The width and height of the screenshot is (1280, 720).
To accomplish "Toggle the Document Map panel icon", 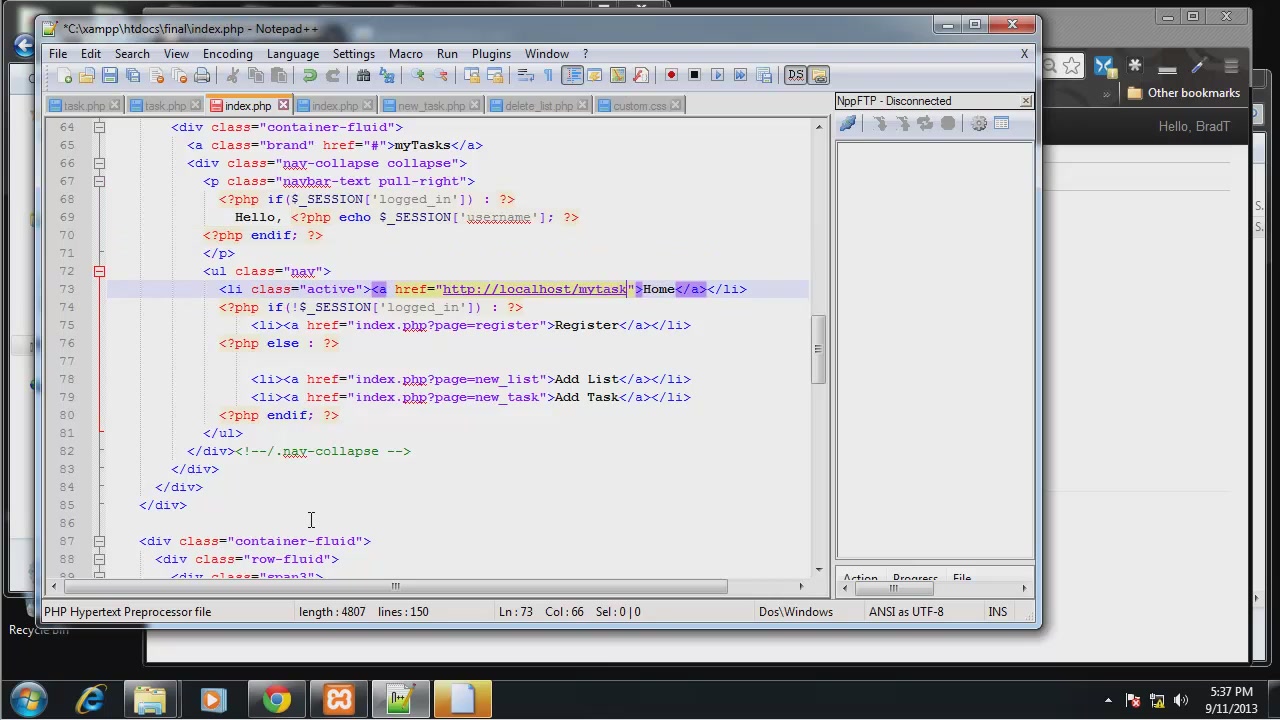I will pos(617,75).
